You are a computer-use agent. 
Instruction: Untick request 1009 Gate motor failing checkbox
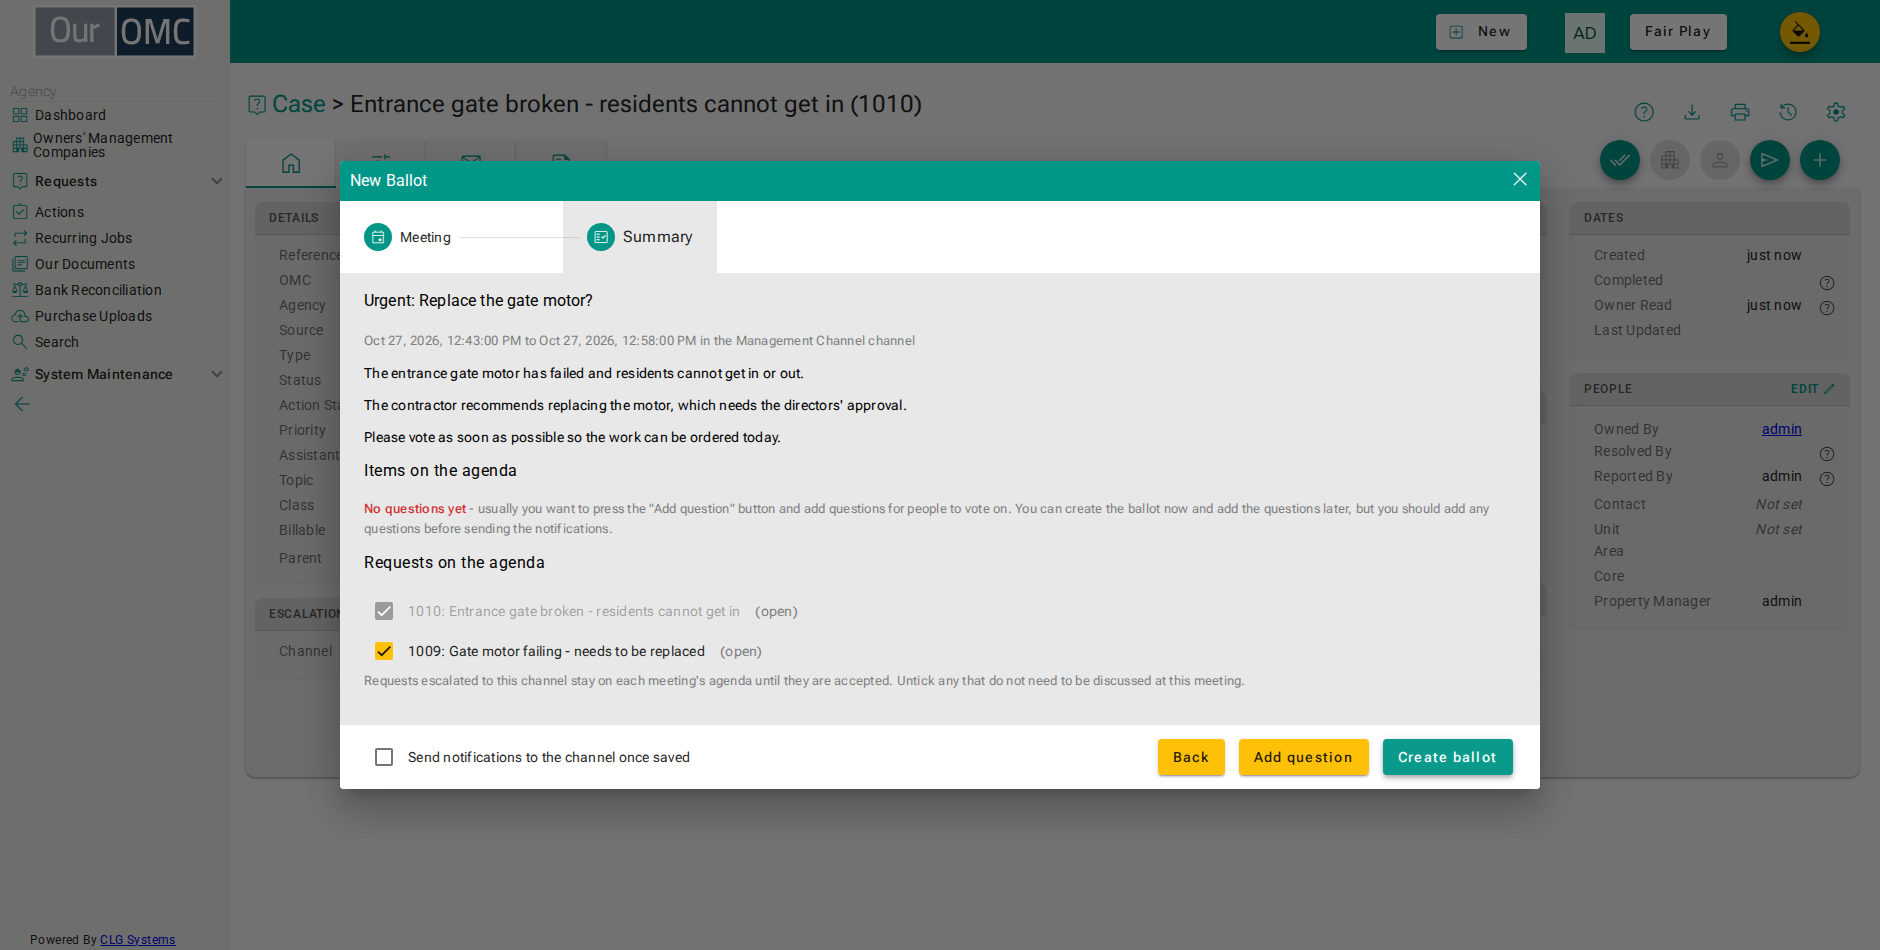(x=384, y=651)
